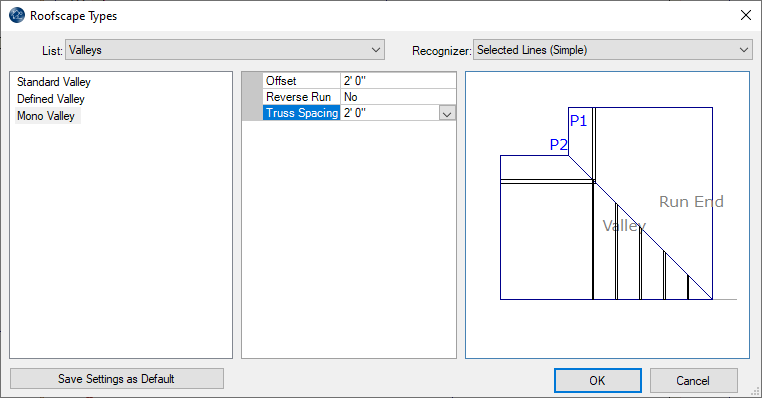Close the Roofscape Types dialog

(x=745, y=15)
